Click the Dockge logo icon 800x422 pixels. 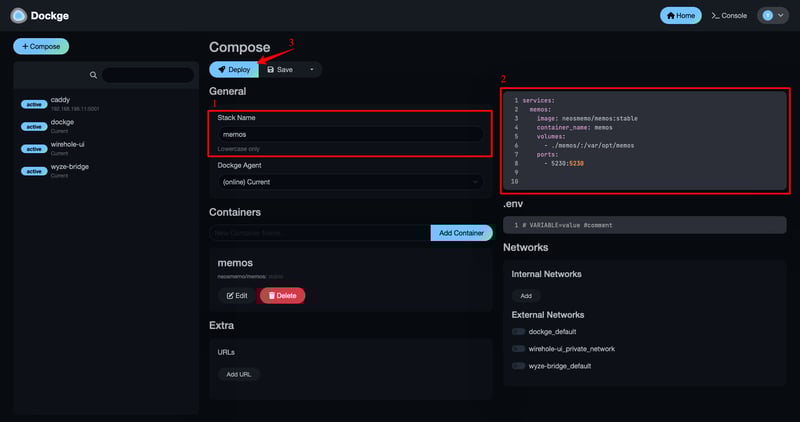[x=18, y=16]
